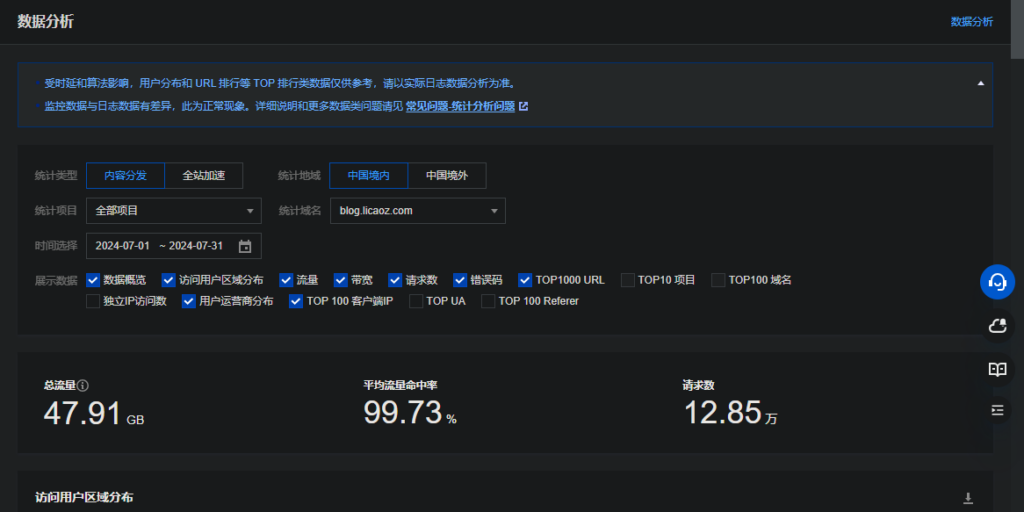The height and width of the screenshot is (512, 1024).
Task: Click the 47.91 GB total traffic value
Action: [x=93, y=413]
